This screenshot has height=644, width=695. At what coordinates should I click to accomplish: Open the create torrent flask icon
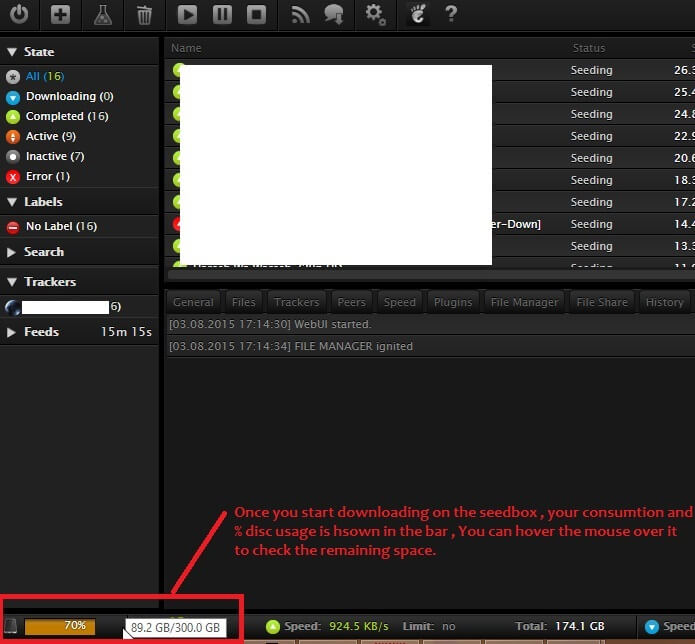pyautogui.click(x=102, y=14)
